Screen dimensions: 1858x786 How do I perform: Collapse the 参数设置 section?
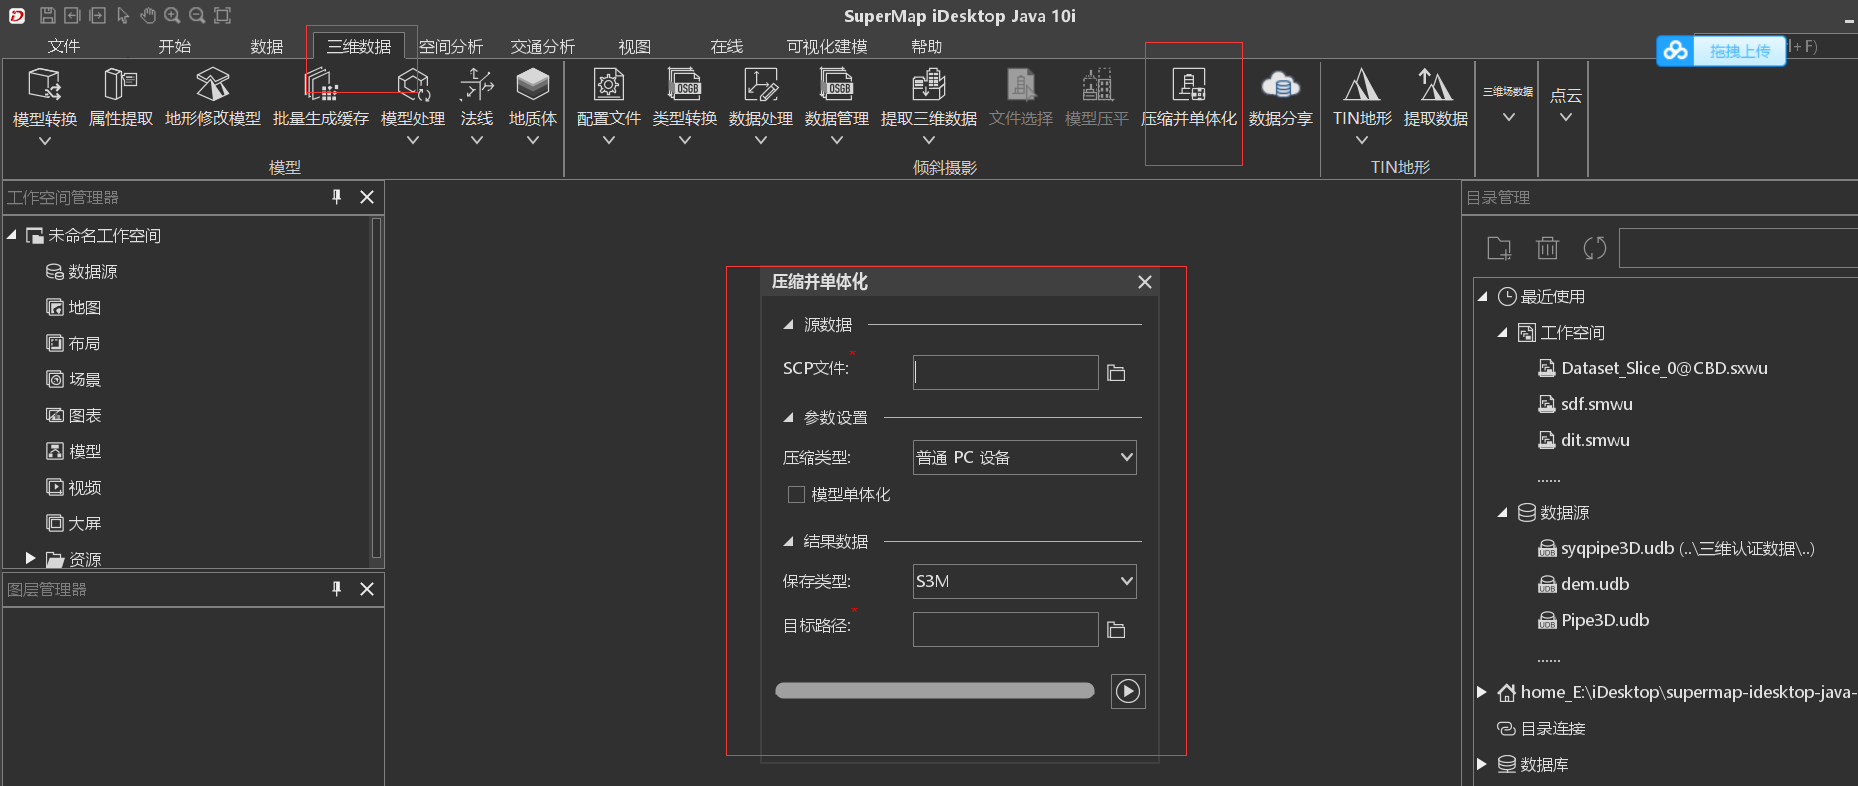point(788,418)
